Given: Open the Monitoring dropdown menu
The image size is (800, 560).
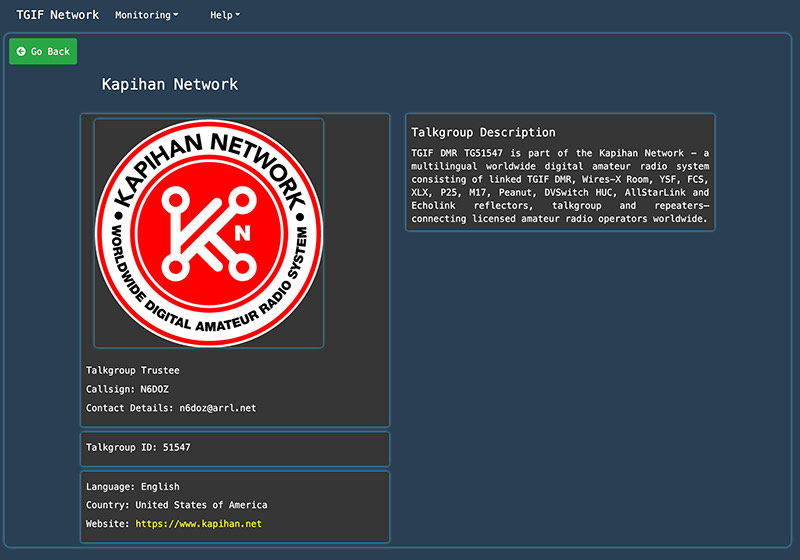Looking at the screenshot, I should click(x=146, y=15).
